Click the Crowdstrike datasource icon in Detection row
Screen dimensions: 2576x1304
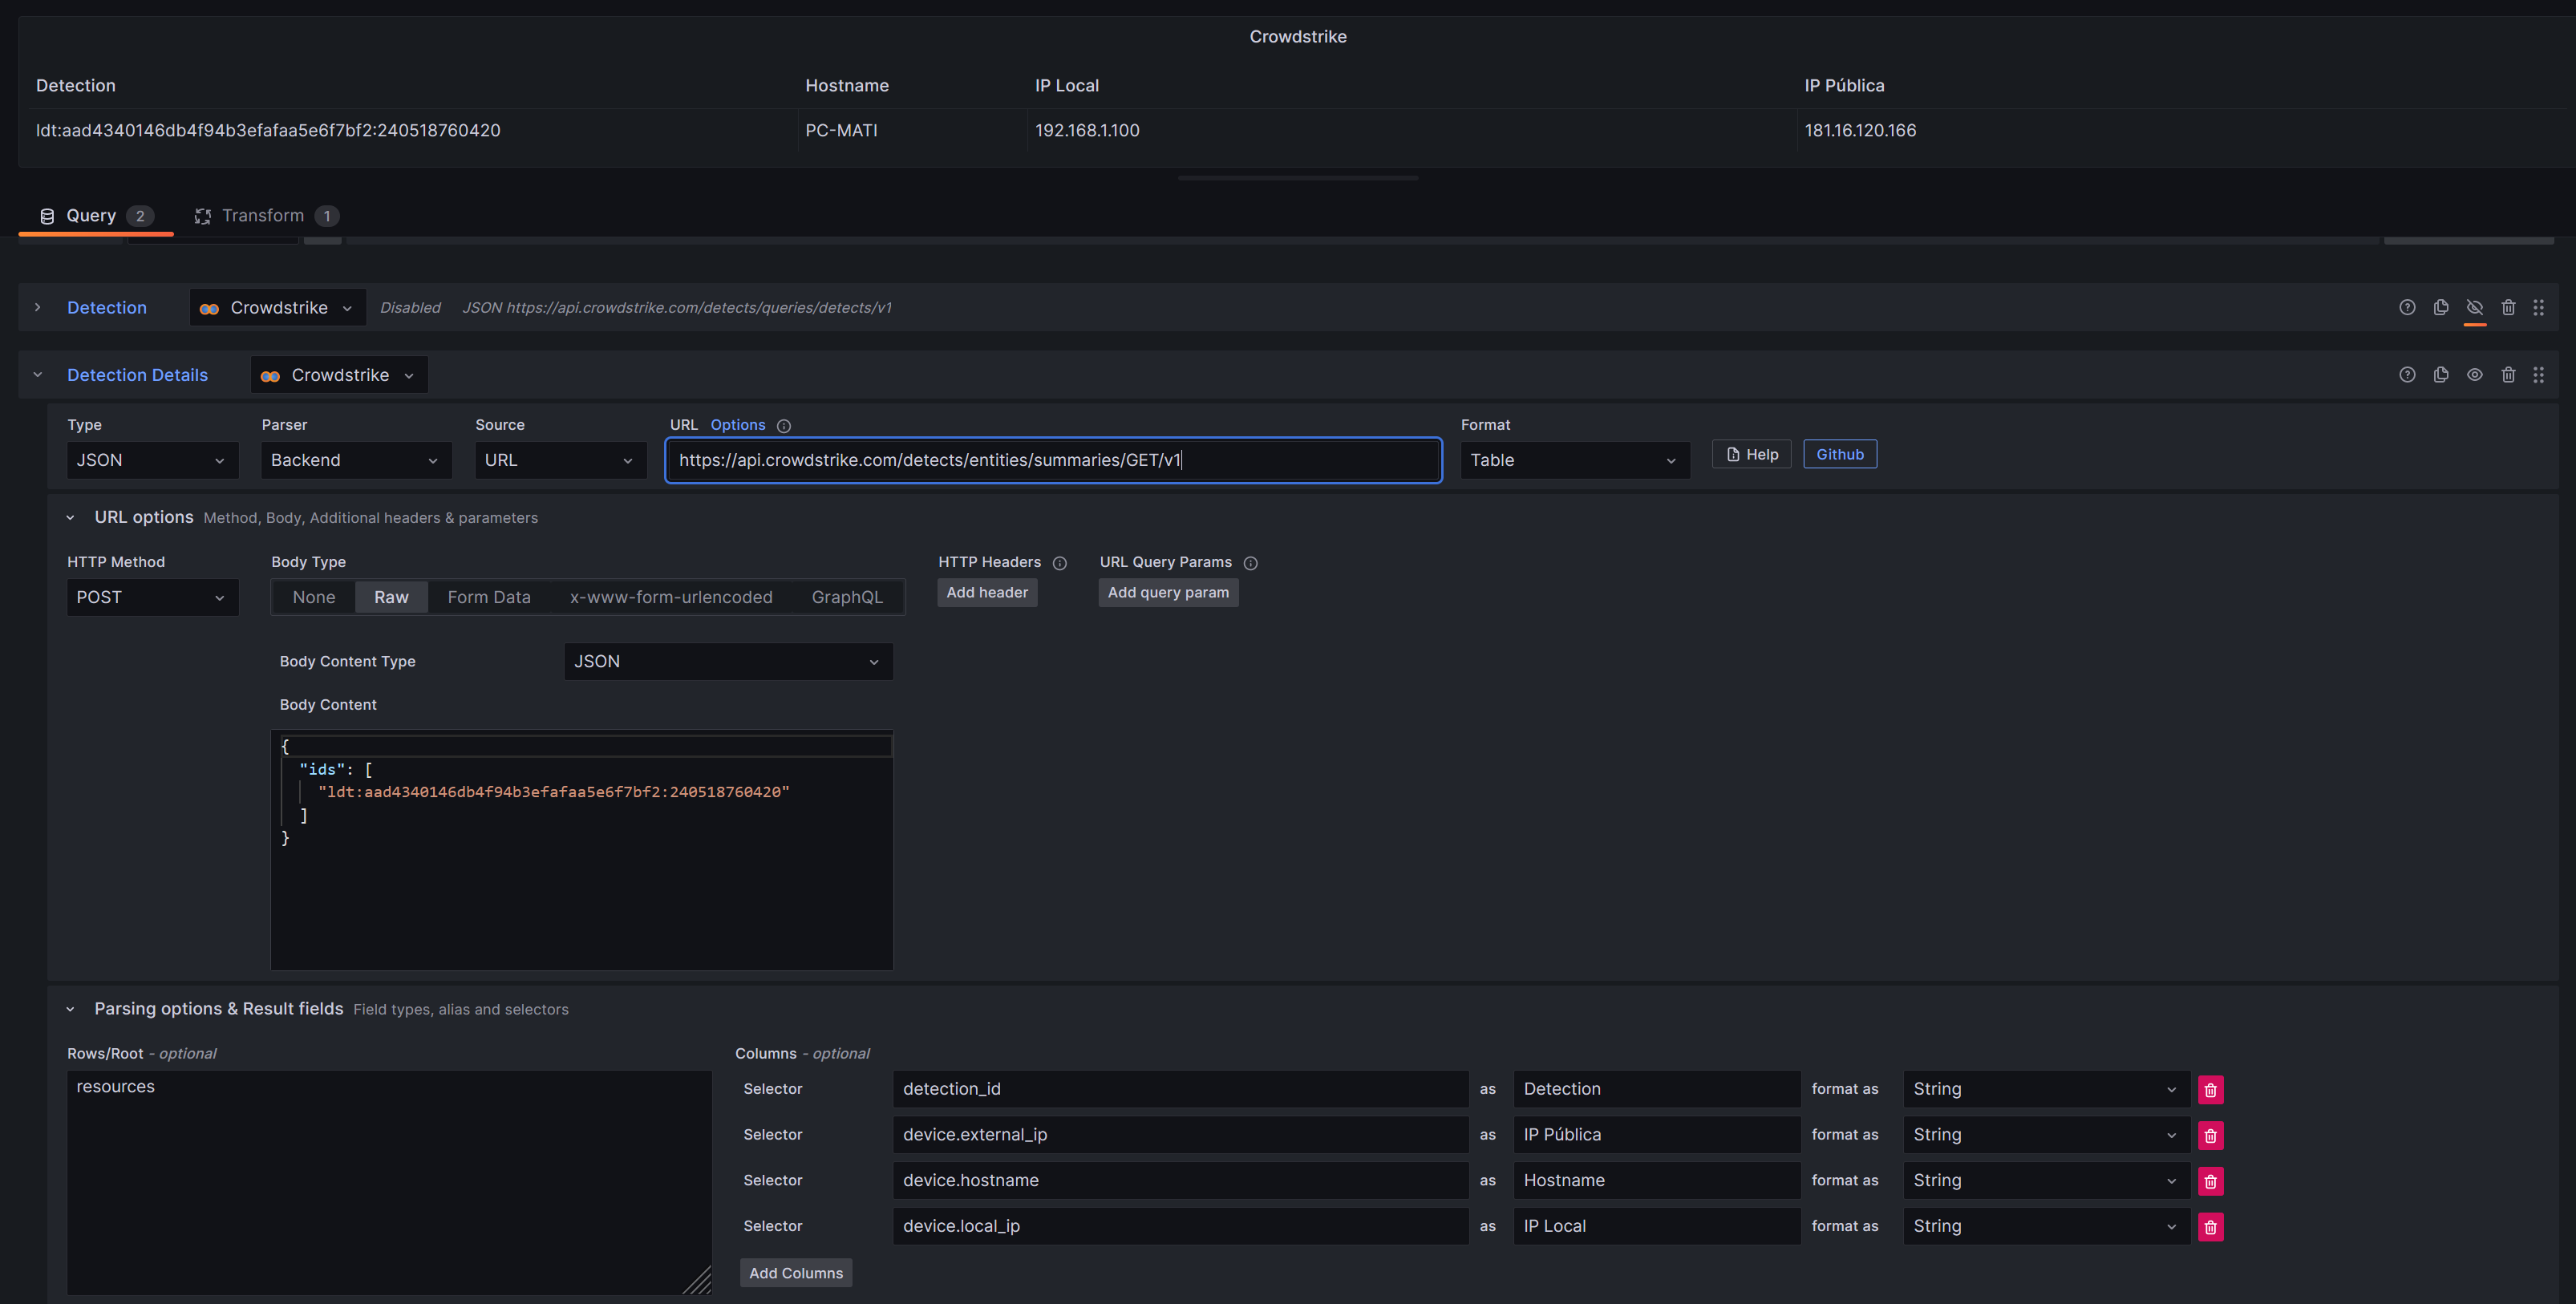pos(210,307)
